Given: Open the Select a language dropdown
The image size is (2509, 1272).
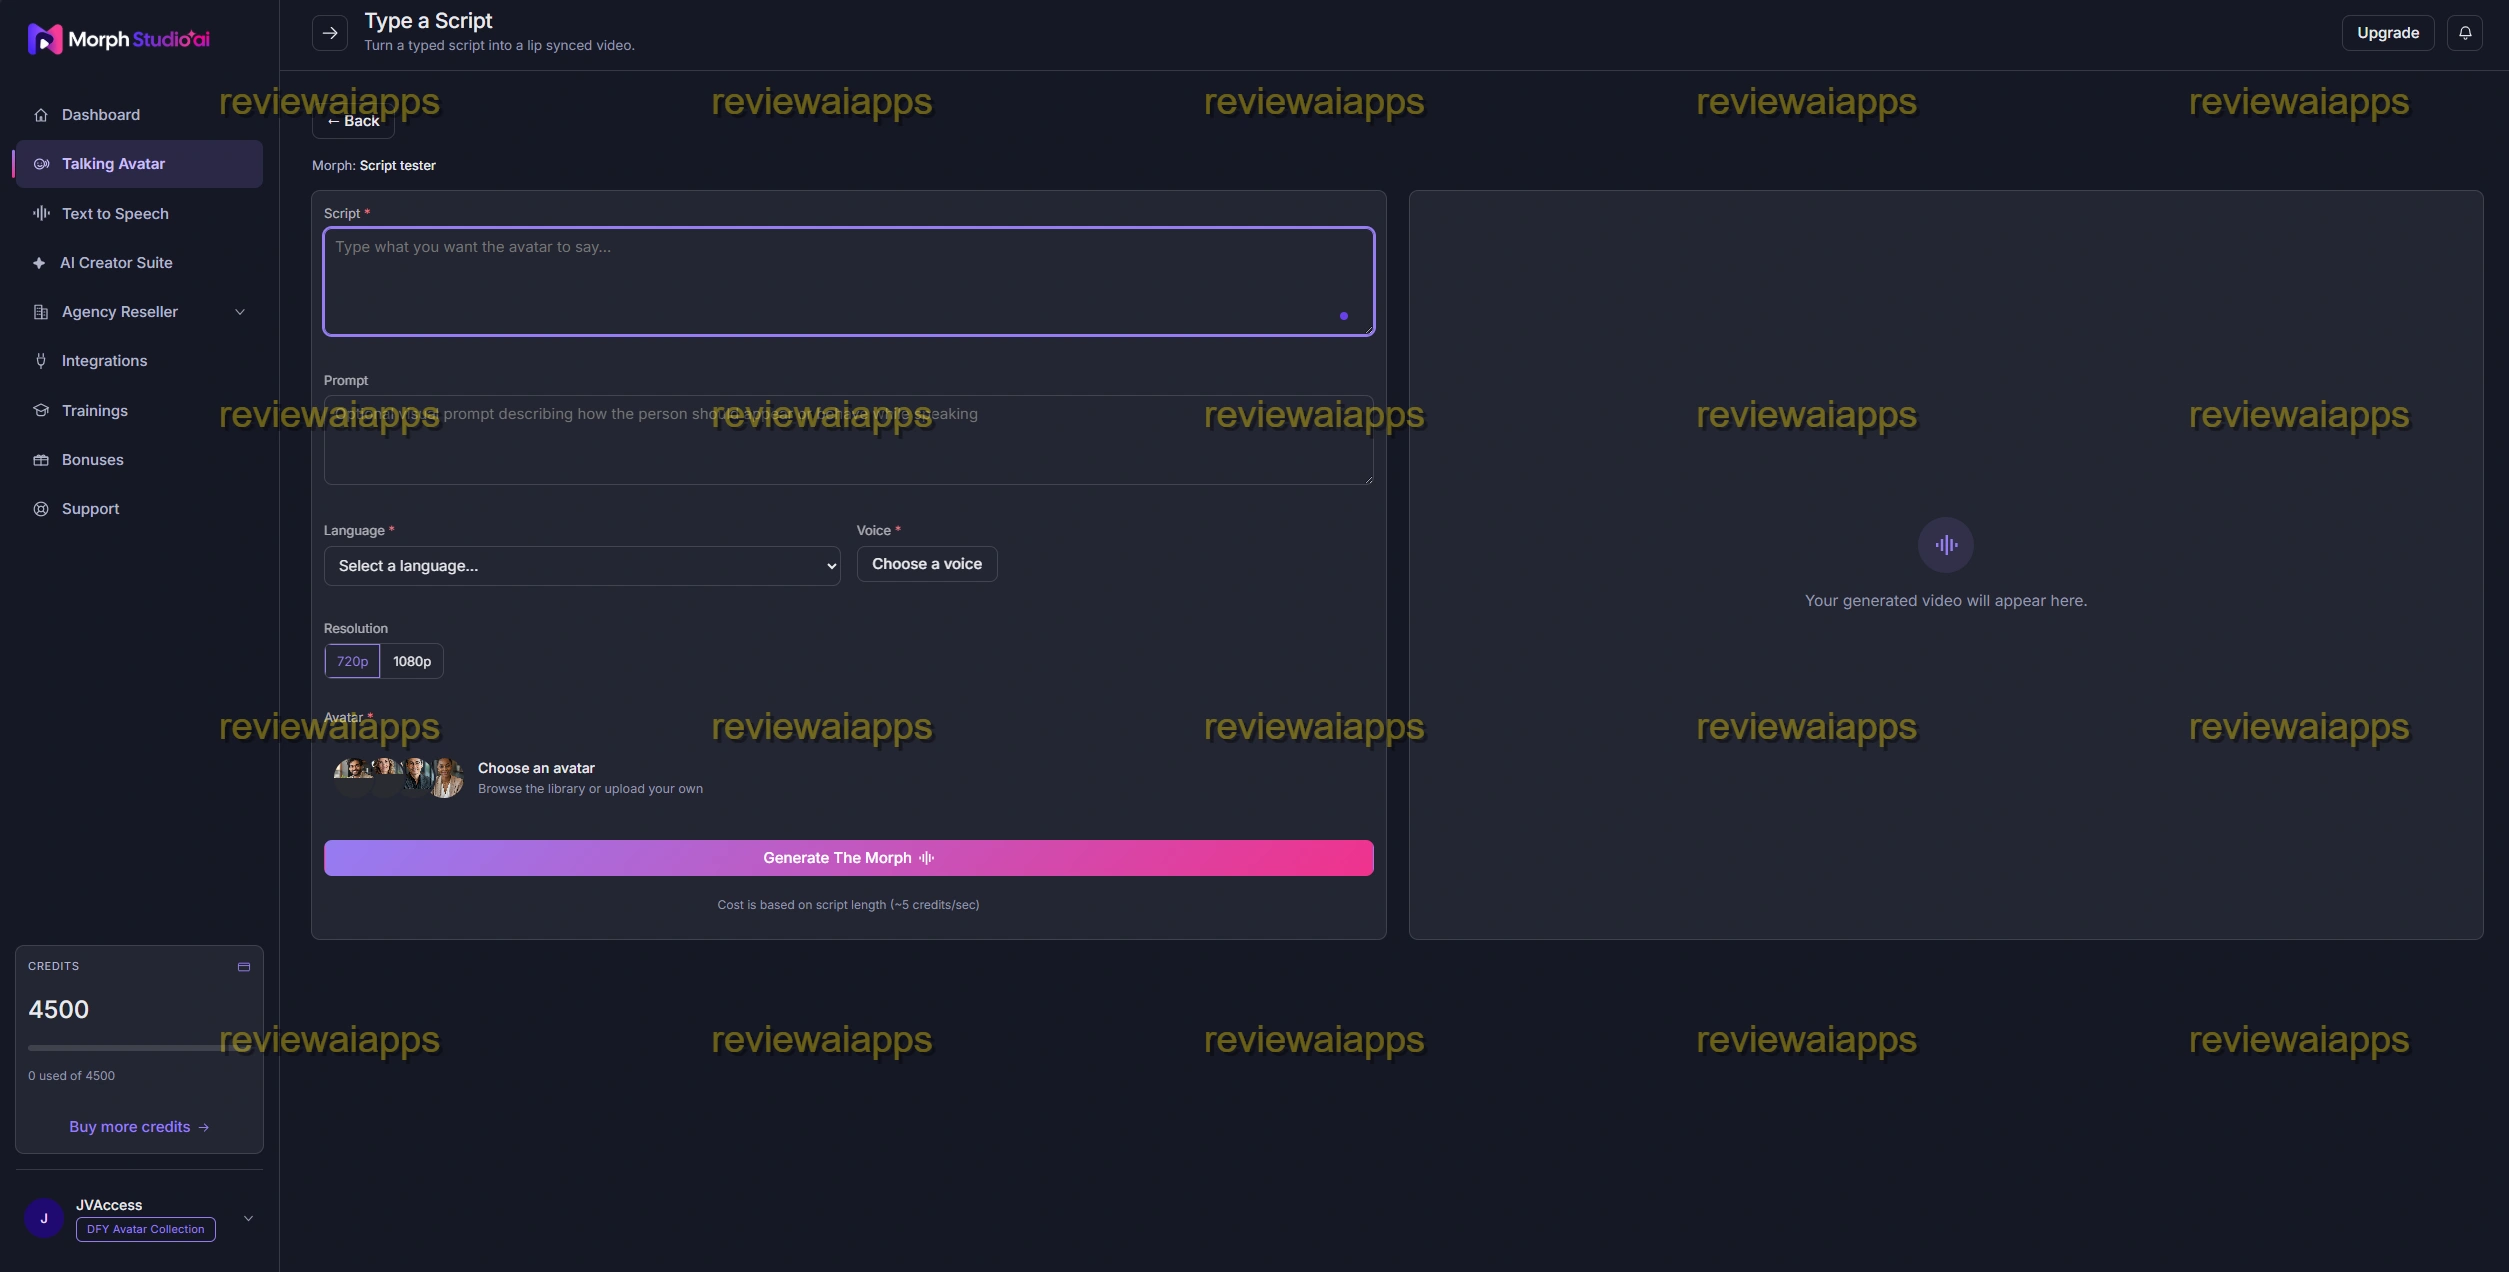Looking at the screenshot, I should click(x=582, y=566).
